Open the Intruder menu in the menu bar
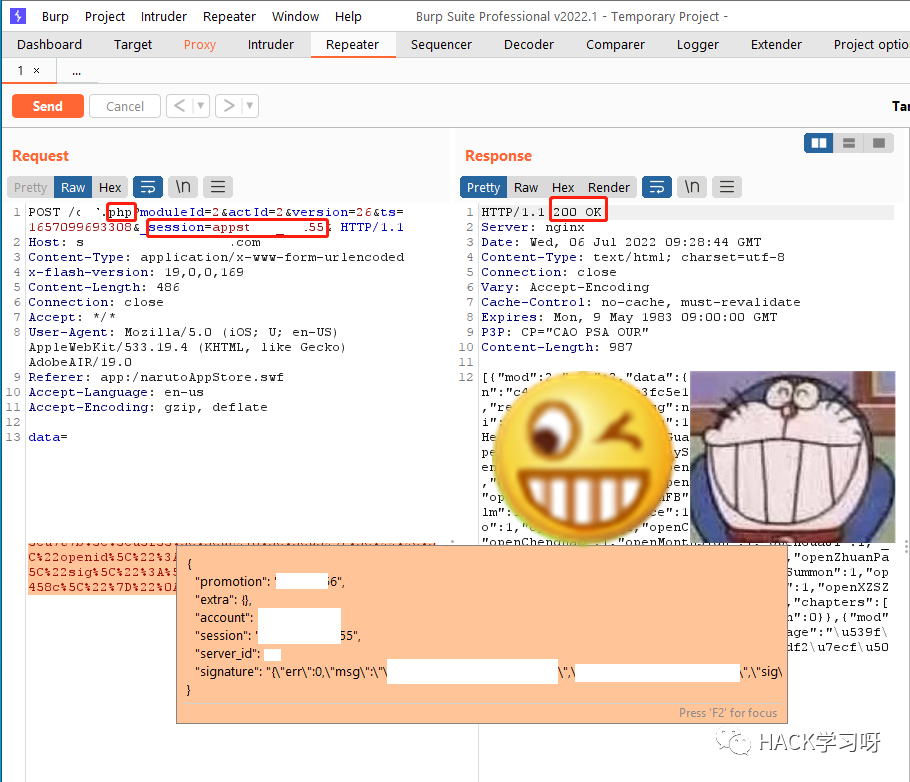The image size is (910, 782). tap(164, 17)
